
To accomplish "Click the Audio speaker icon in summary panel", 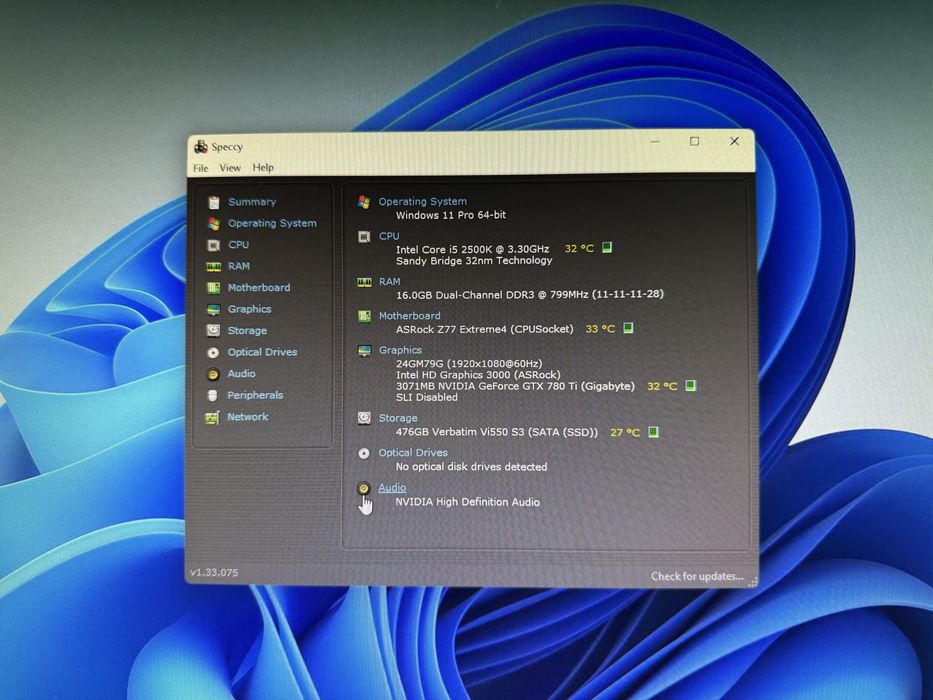I will [364, 489].
